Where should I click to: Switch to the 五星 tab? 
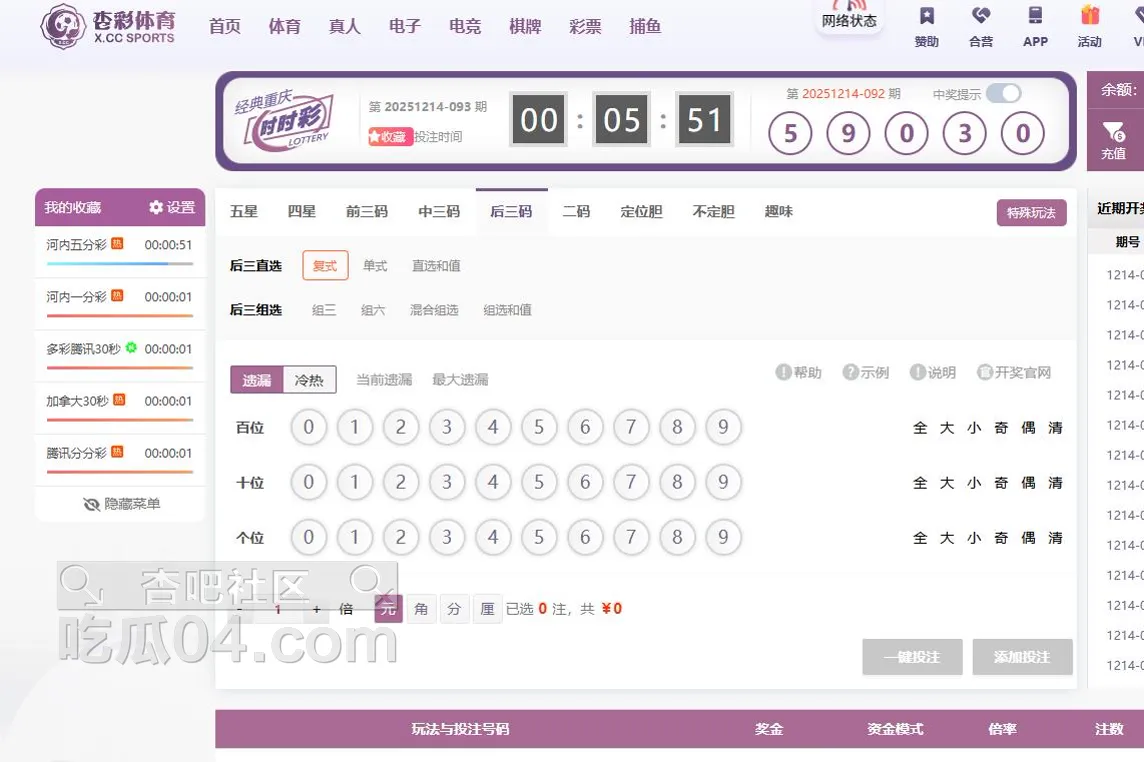click(x=244, y=211)
